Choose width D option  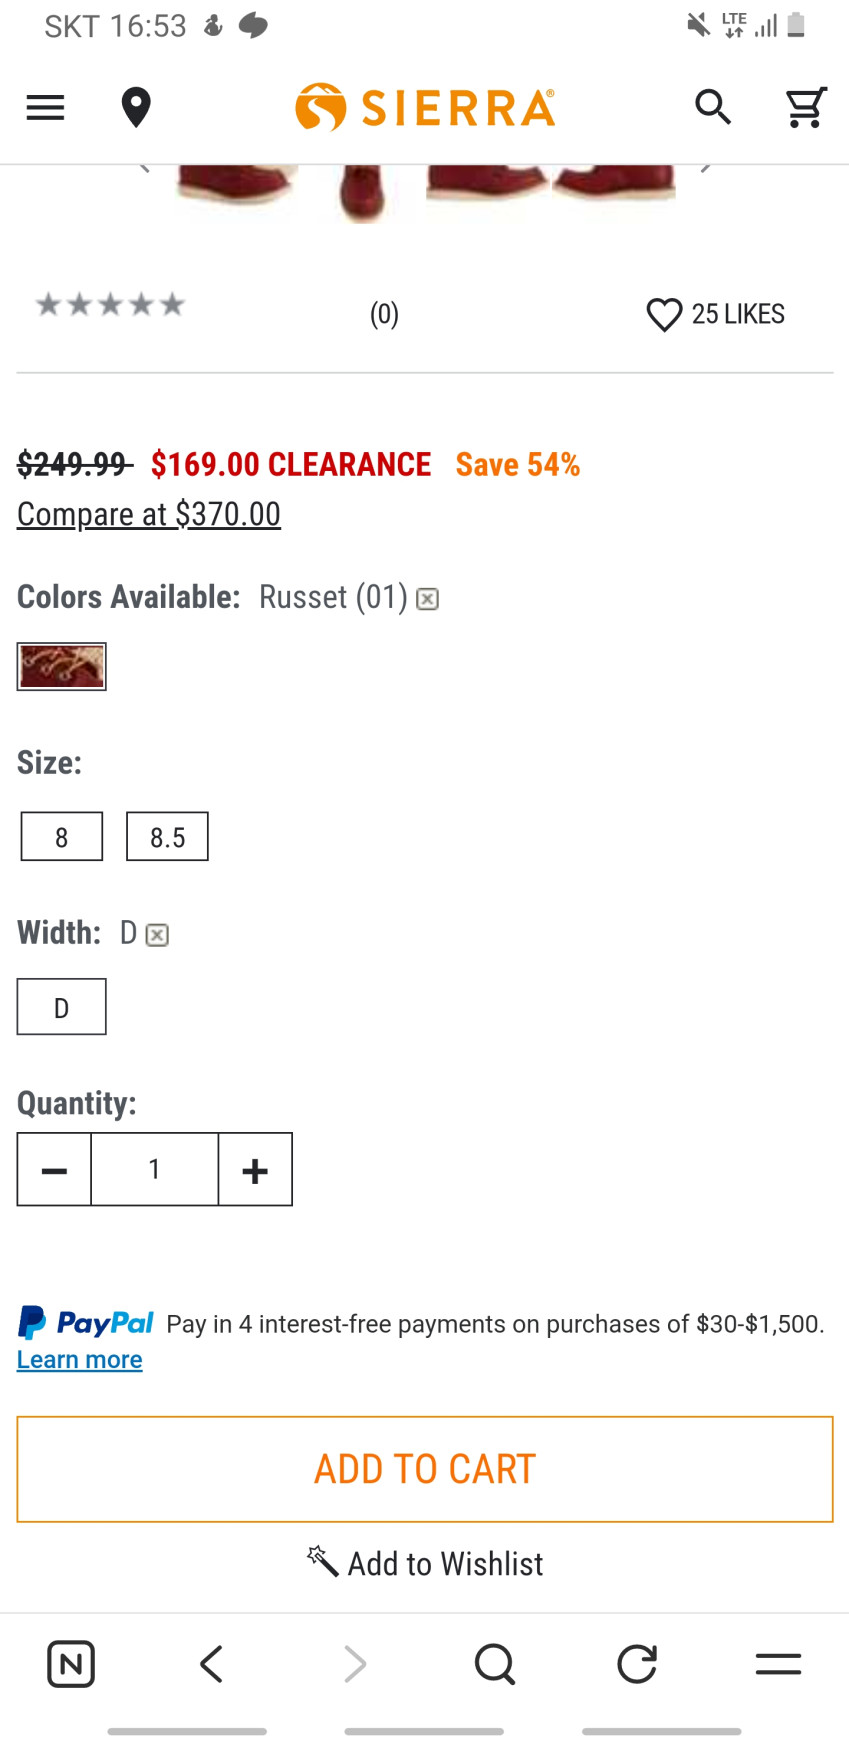62,1007
